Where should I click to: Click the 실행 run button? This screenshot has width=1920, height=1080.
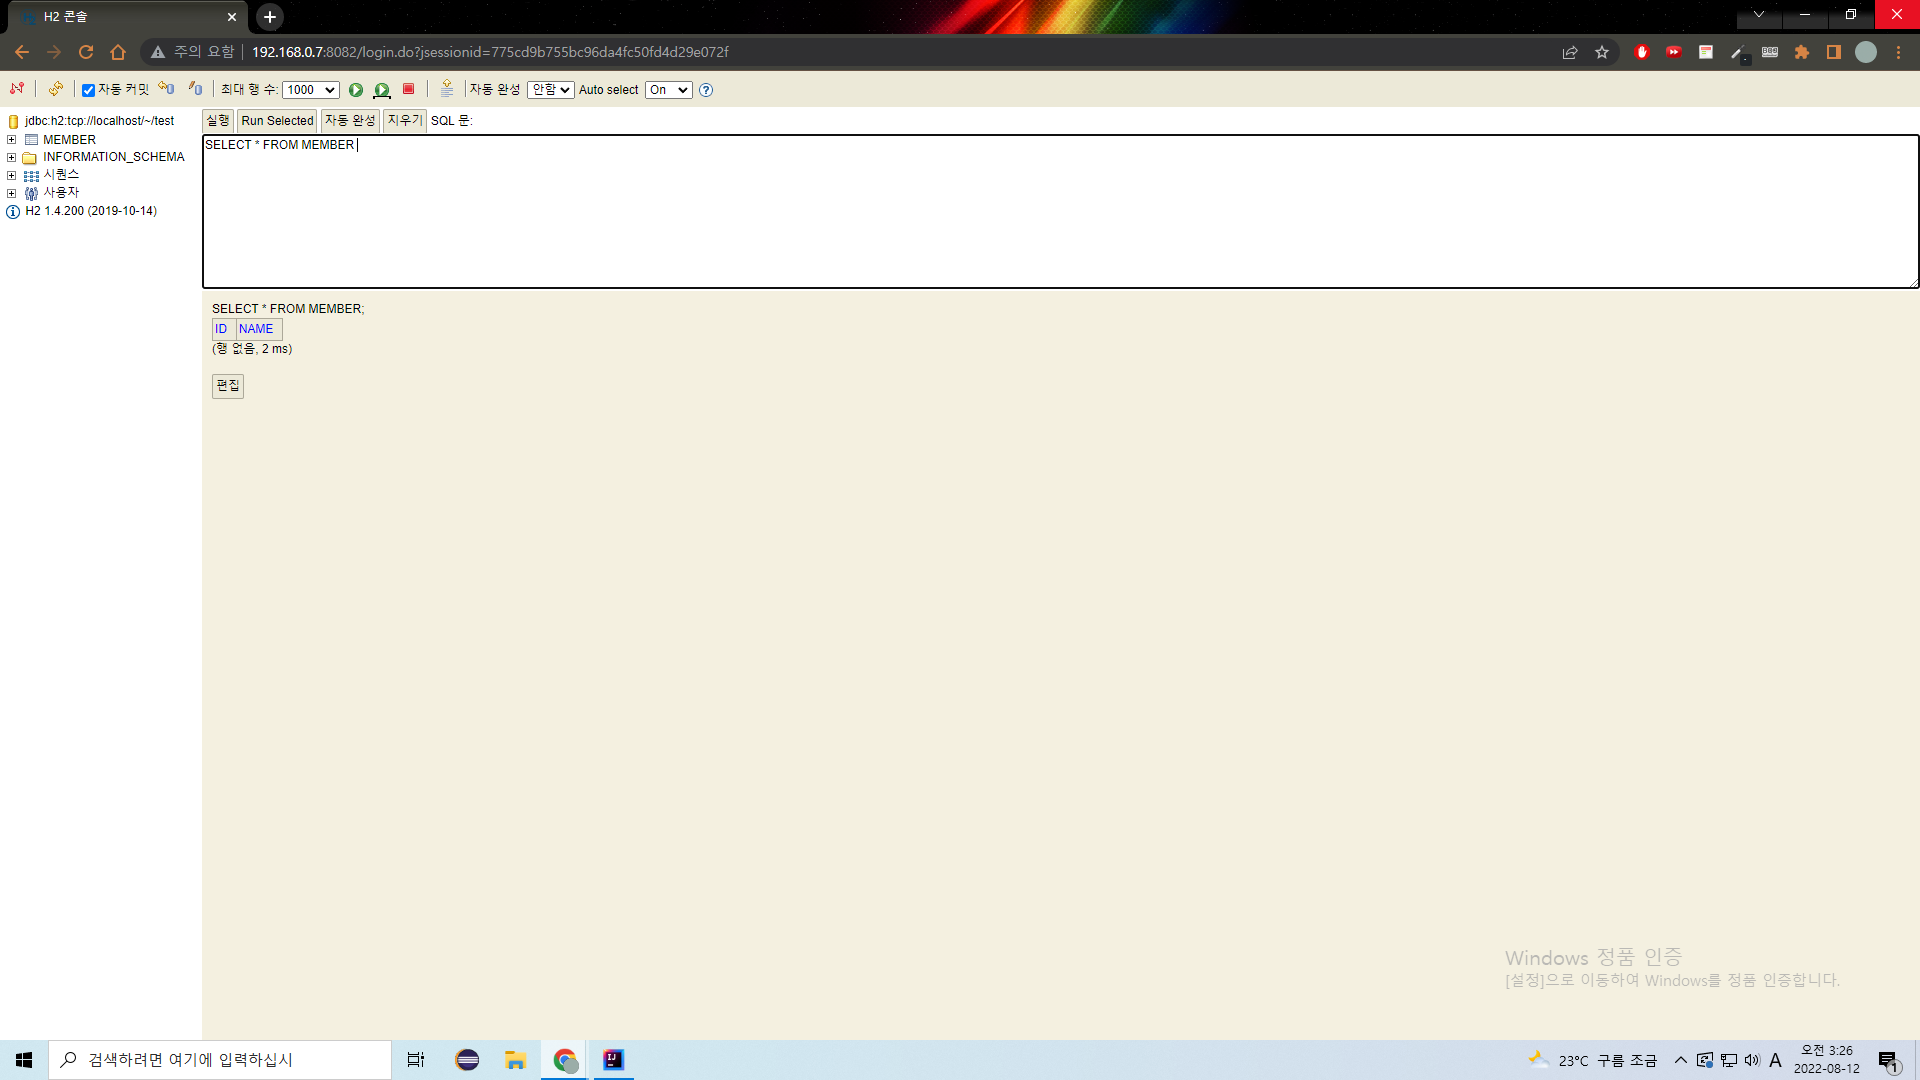218,120
